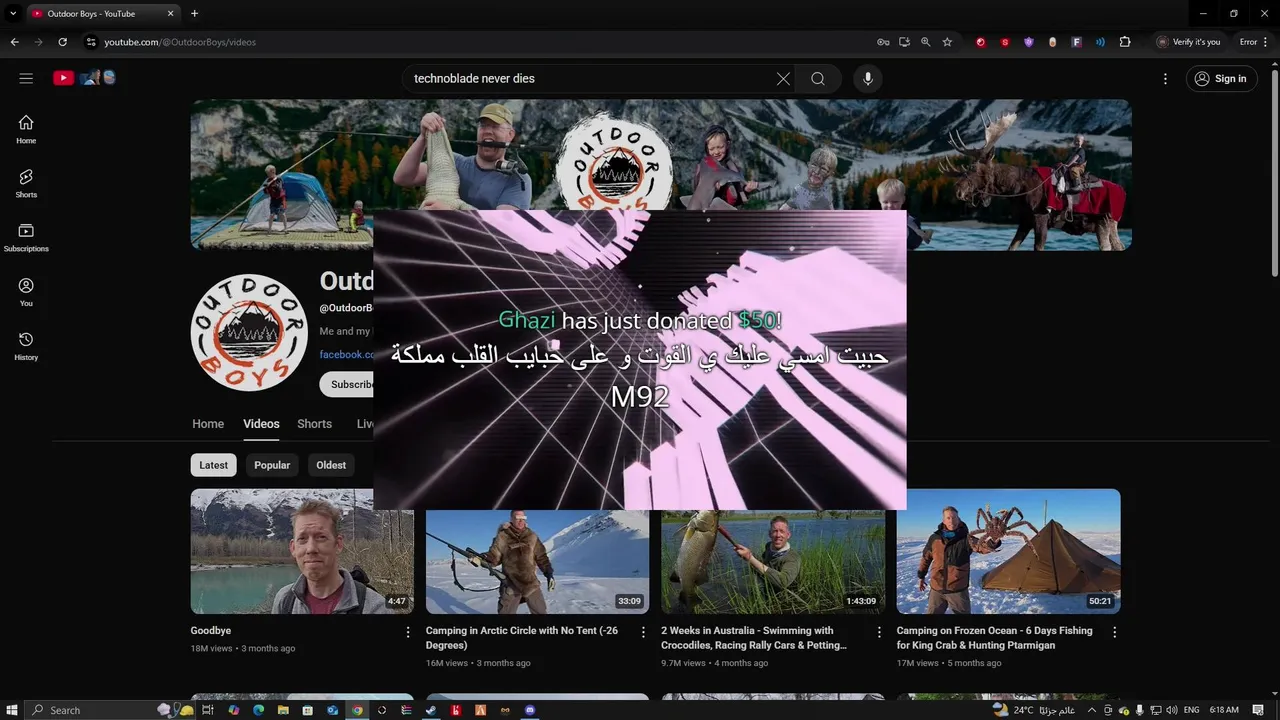This screenshot has height=720, width=1280.
Task: Open the facebook.com channel link
Action: pyautogui.click(x=346, y=354)
